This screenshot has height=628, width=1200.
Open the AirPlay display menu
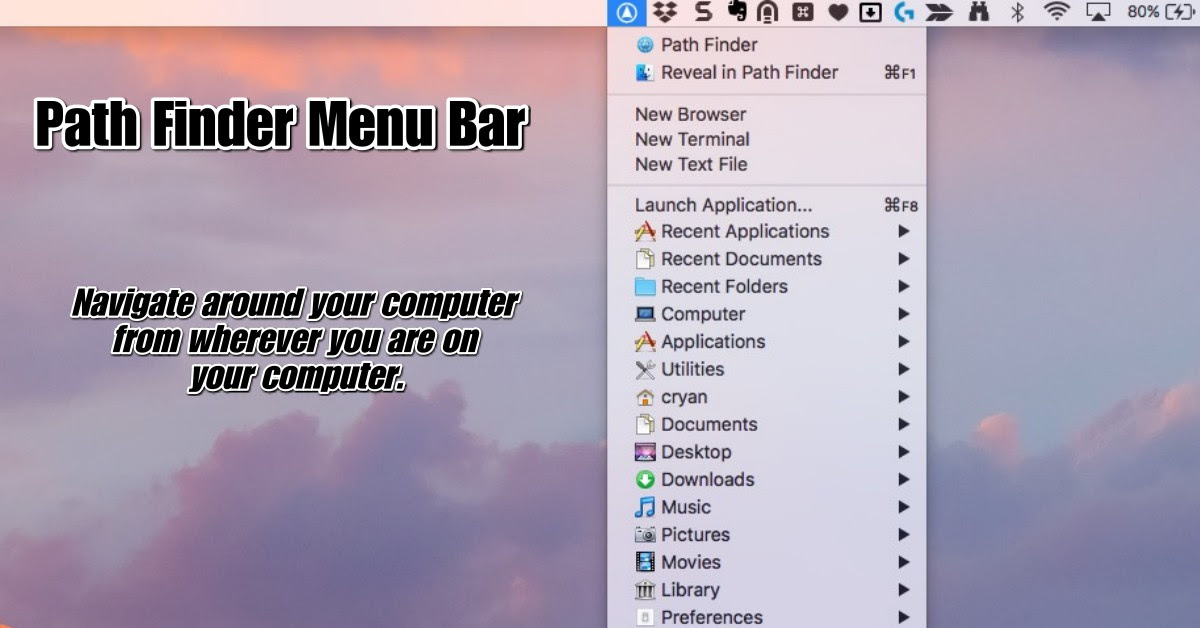[1098, 12]
